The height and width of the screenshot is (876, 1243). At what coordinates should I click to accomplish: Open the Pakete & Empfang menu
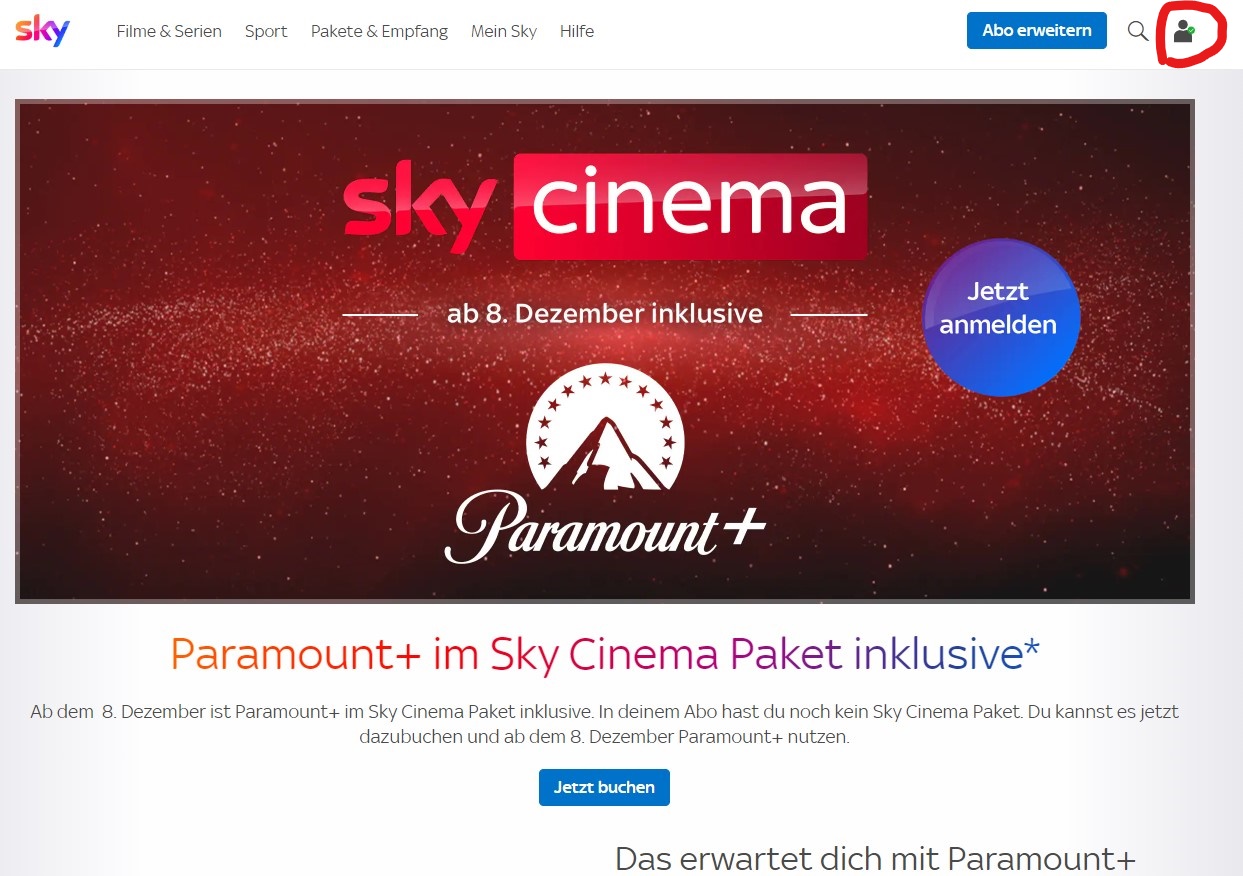point(379,31)
